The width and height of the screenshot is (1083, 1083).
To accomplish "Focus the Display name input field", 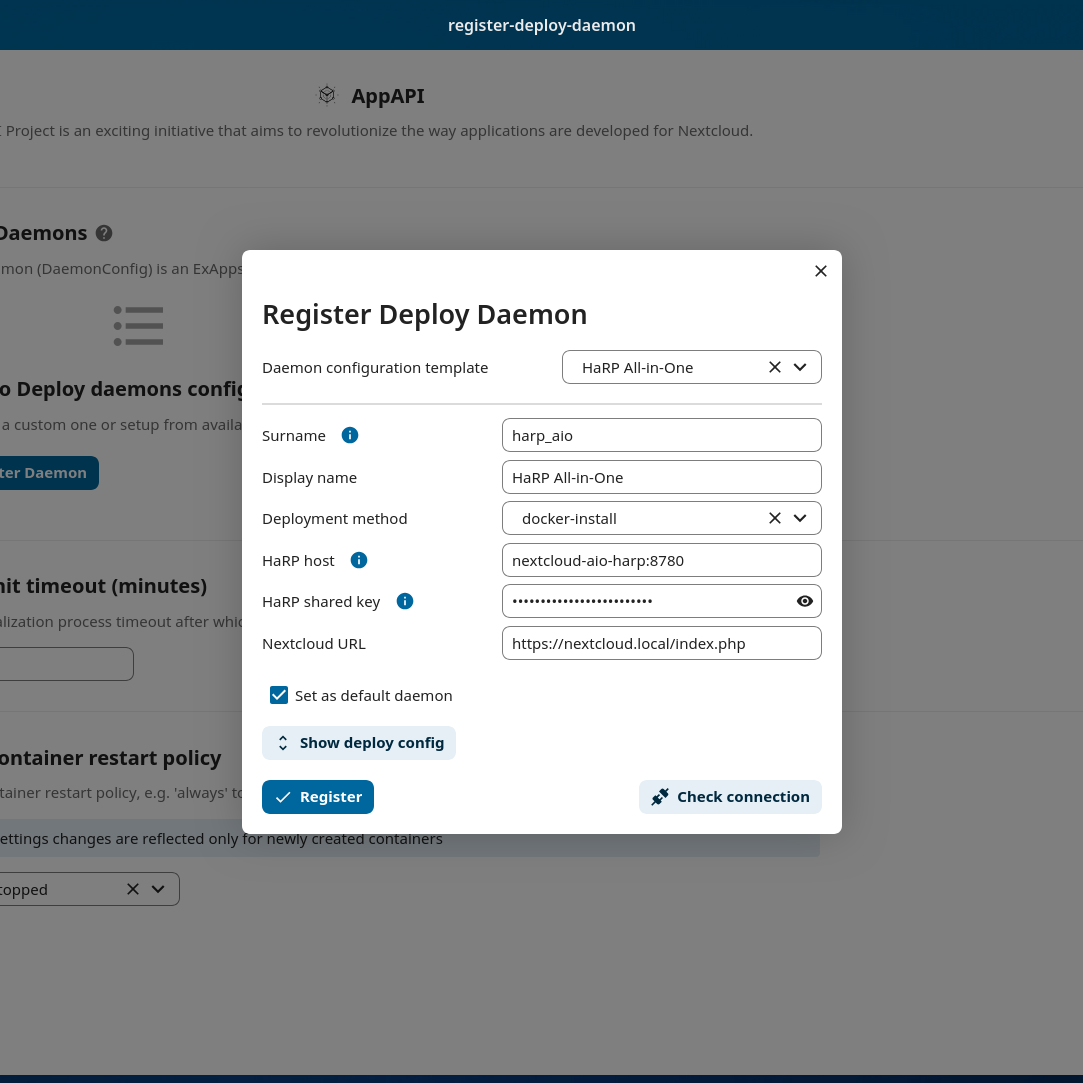I will click(661, 477).
